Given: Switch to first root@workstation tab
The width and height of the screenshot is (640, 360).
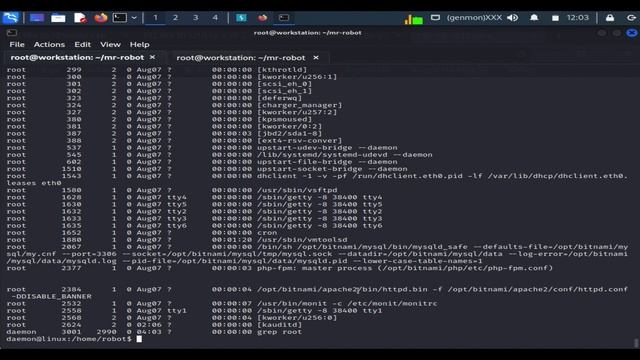Looking at the screenshot, I should [77, 58].
